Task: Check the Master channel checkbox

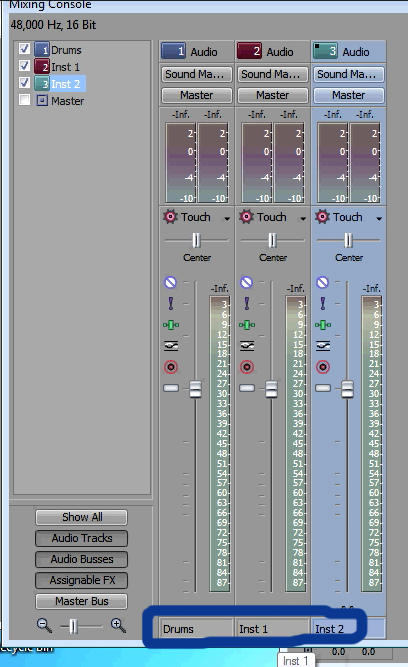Action: tap(24, 100)
